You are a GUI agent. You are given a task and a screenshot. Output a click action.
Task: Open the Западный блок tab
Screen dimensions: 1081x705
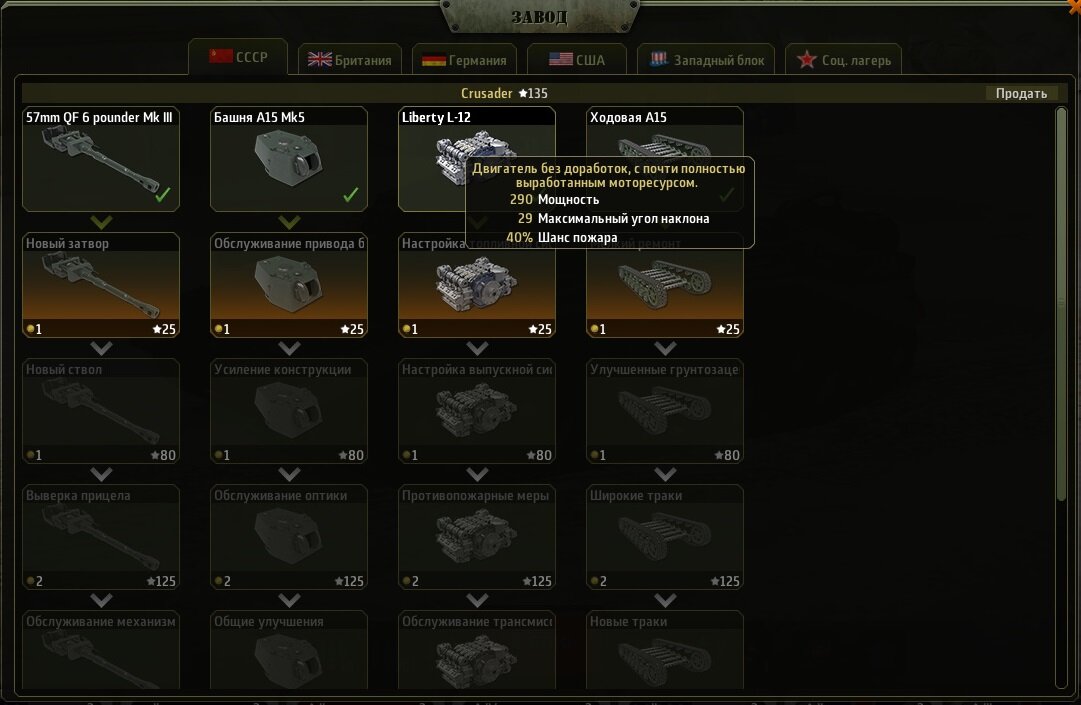(x=707, y=60)
